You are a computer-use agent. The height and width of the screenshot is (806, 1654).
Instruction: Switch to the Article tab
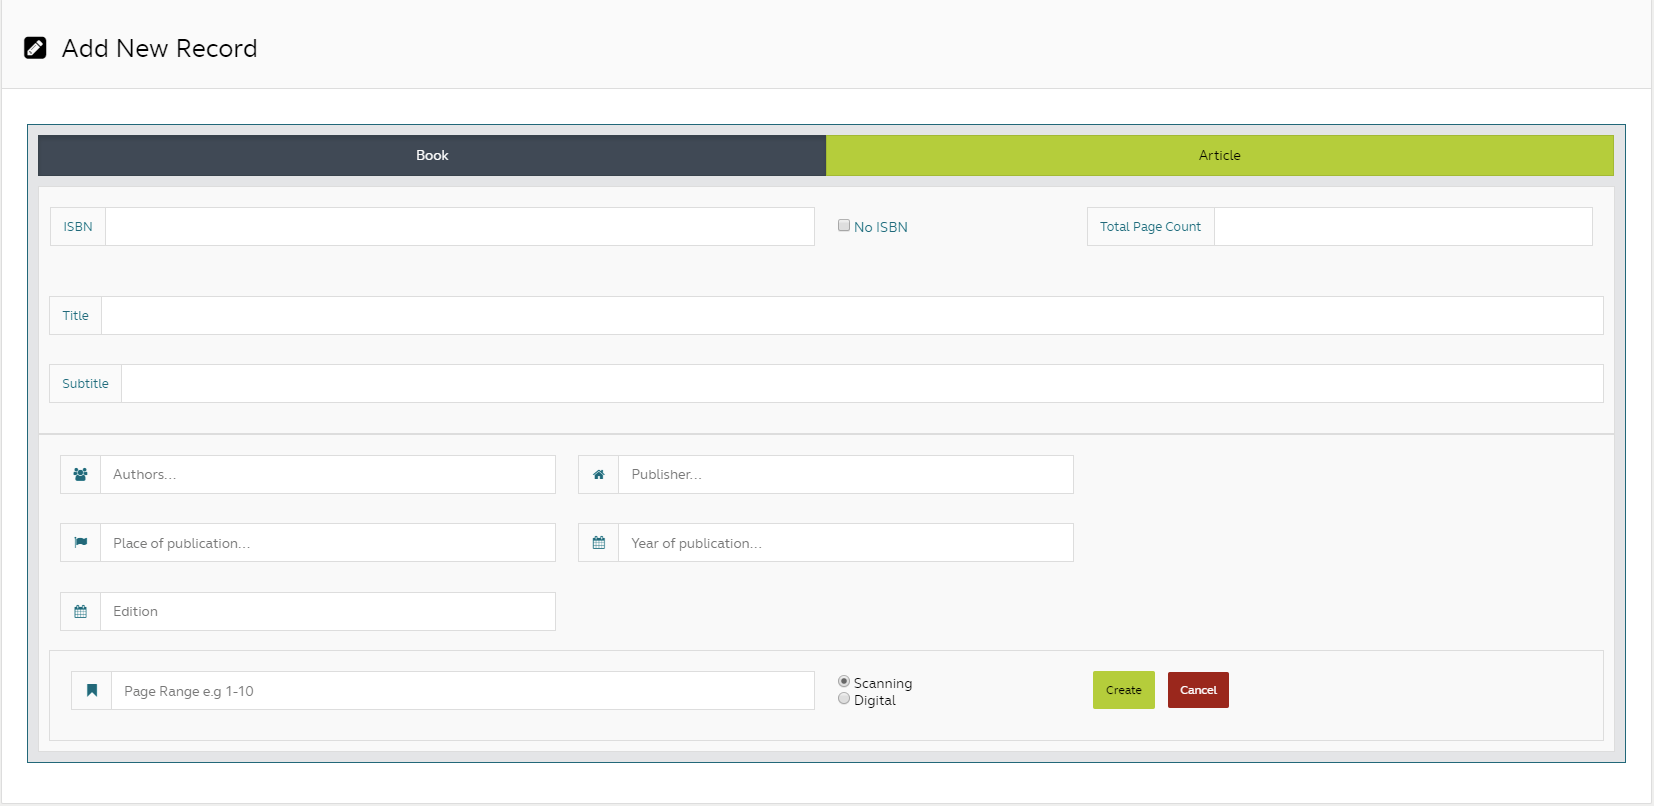[1219, 156]
